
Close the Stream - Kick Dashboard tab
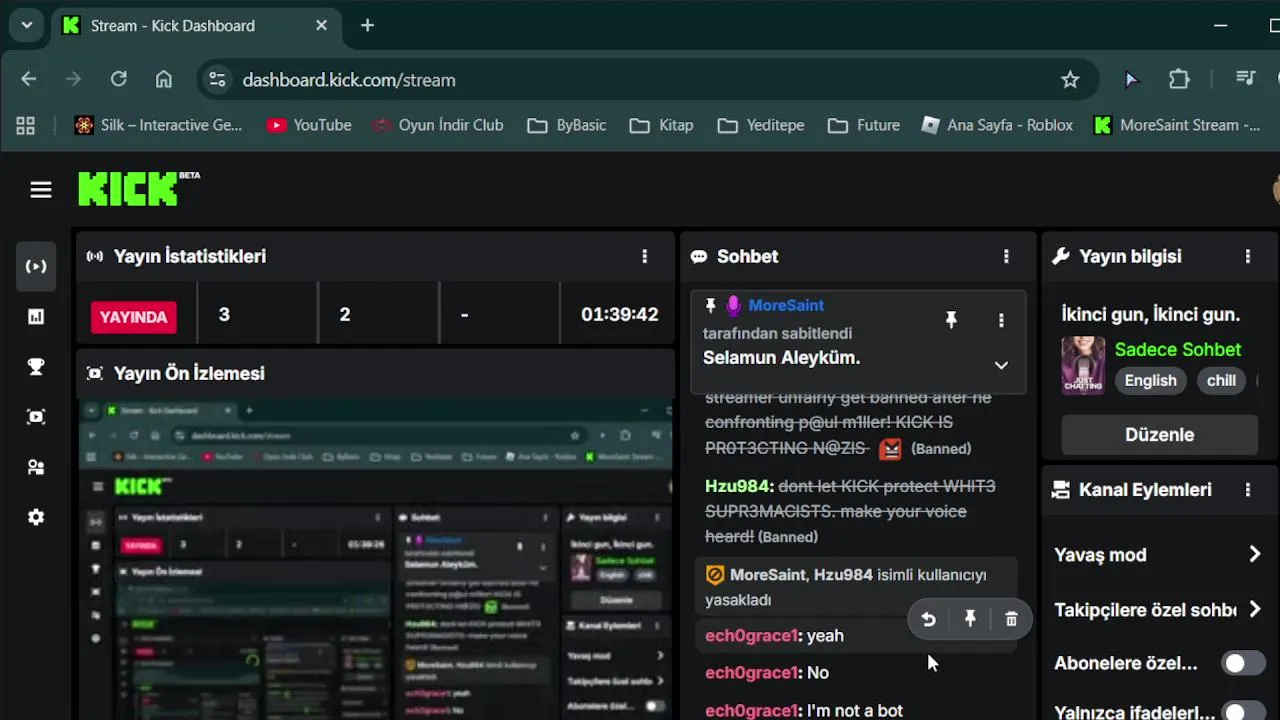pyautogui.click(x=321, y=25)
